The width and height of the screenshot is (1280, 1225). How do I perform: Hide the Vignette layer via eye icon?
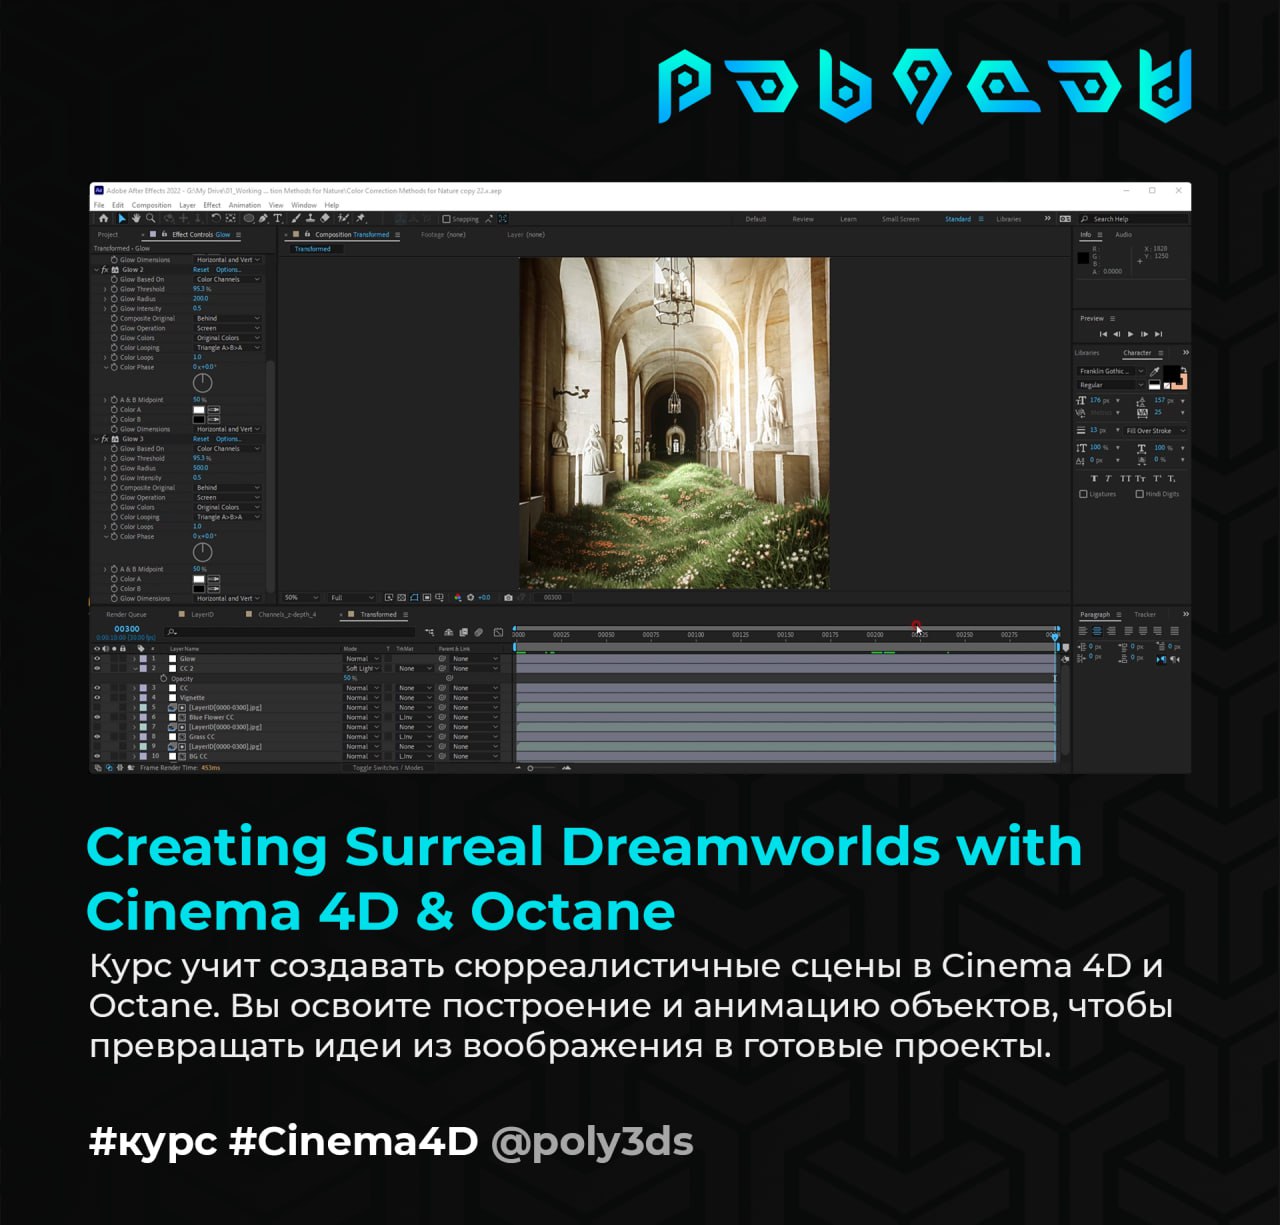[97, 698]
